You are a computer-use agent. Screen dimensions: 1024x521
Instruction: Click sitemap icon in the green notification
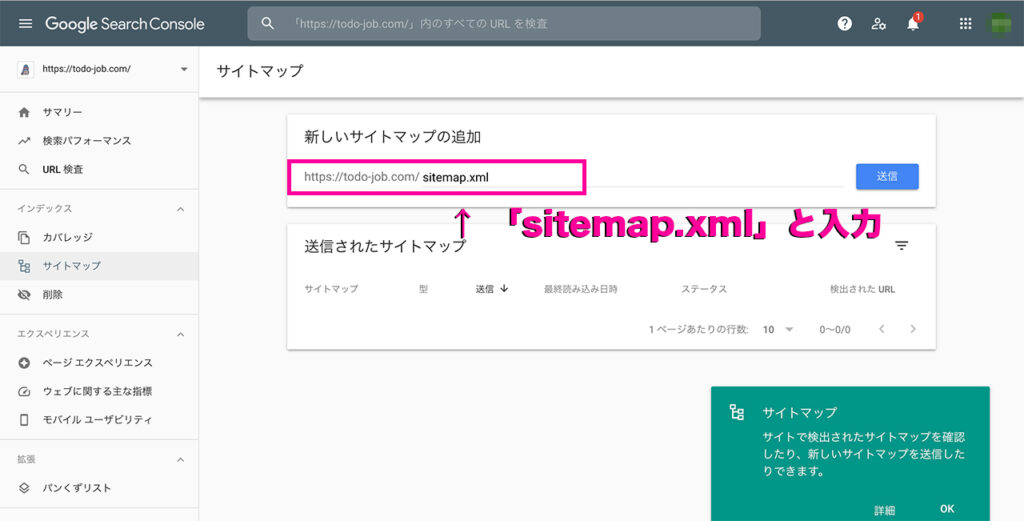[x=737, y=412]
